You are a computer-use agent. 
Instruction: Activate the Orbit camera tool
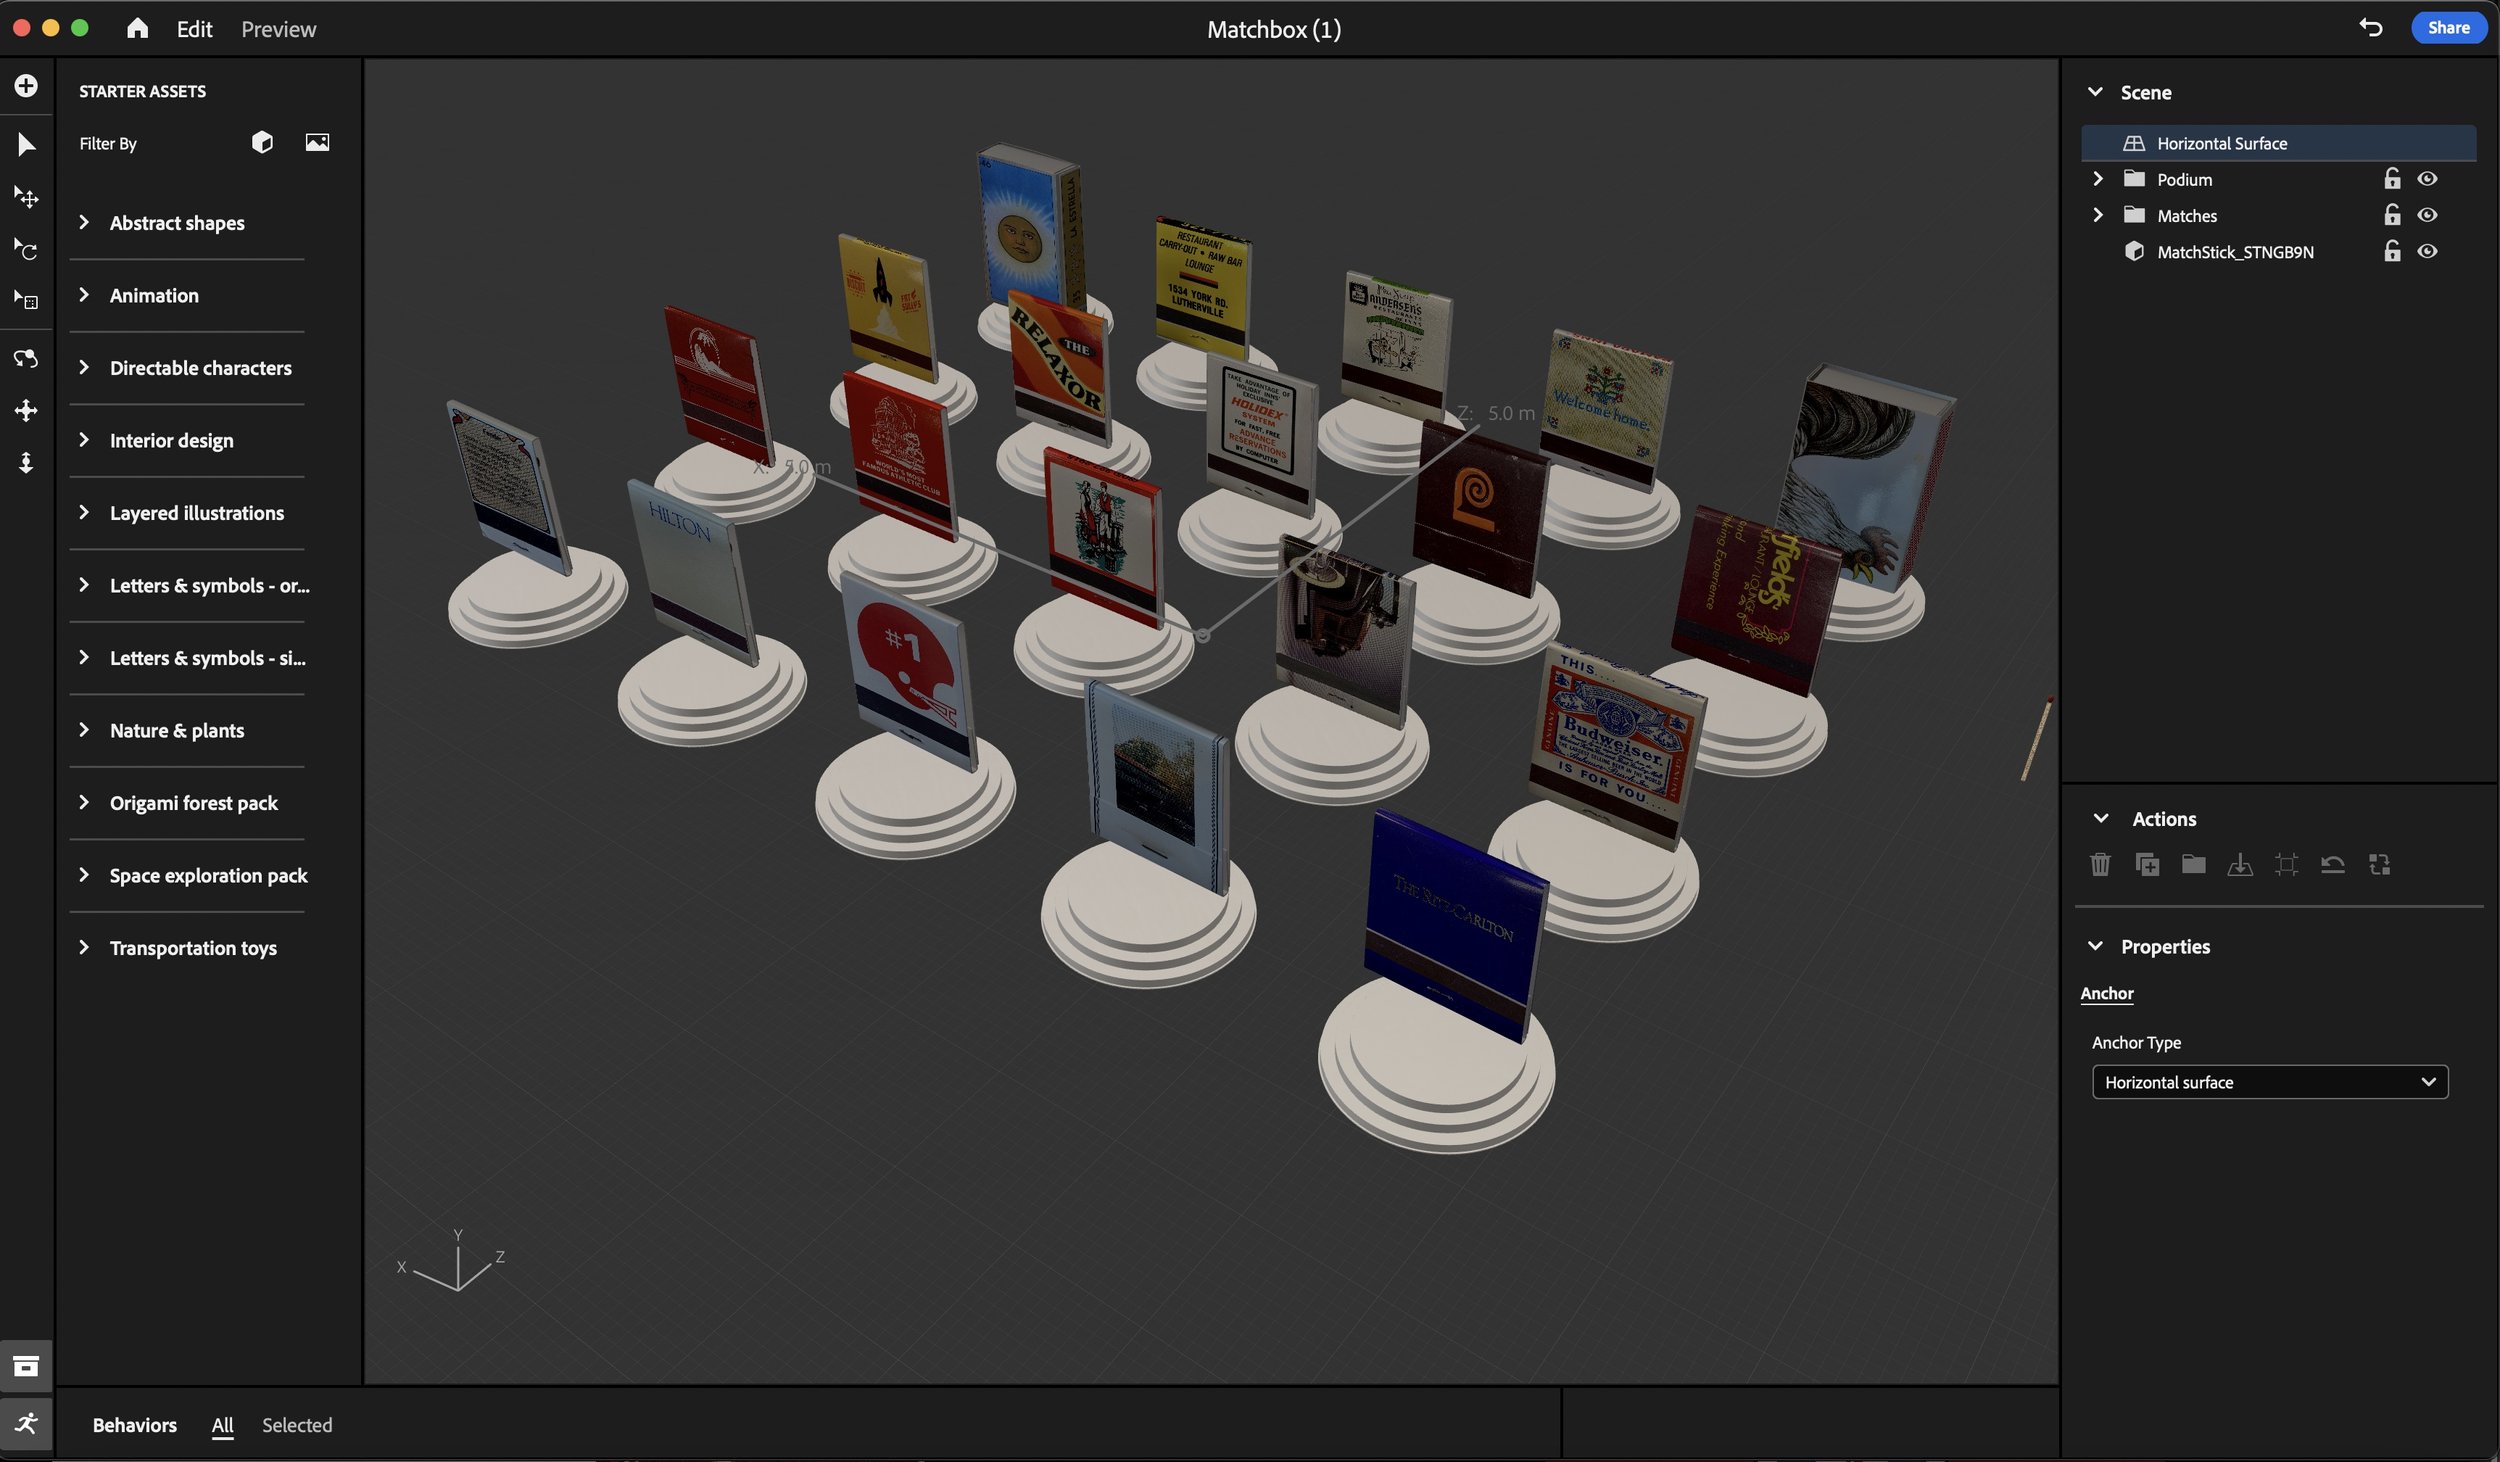click(x=26, y=358)
